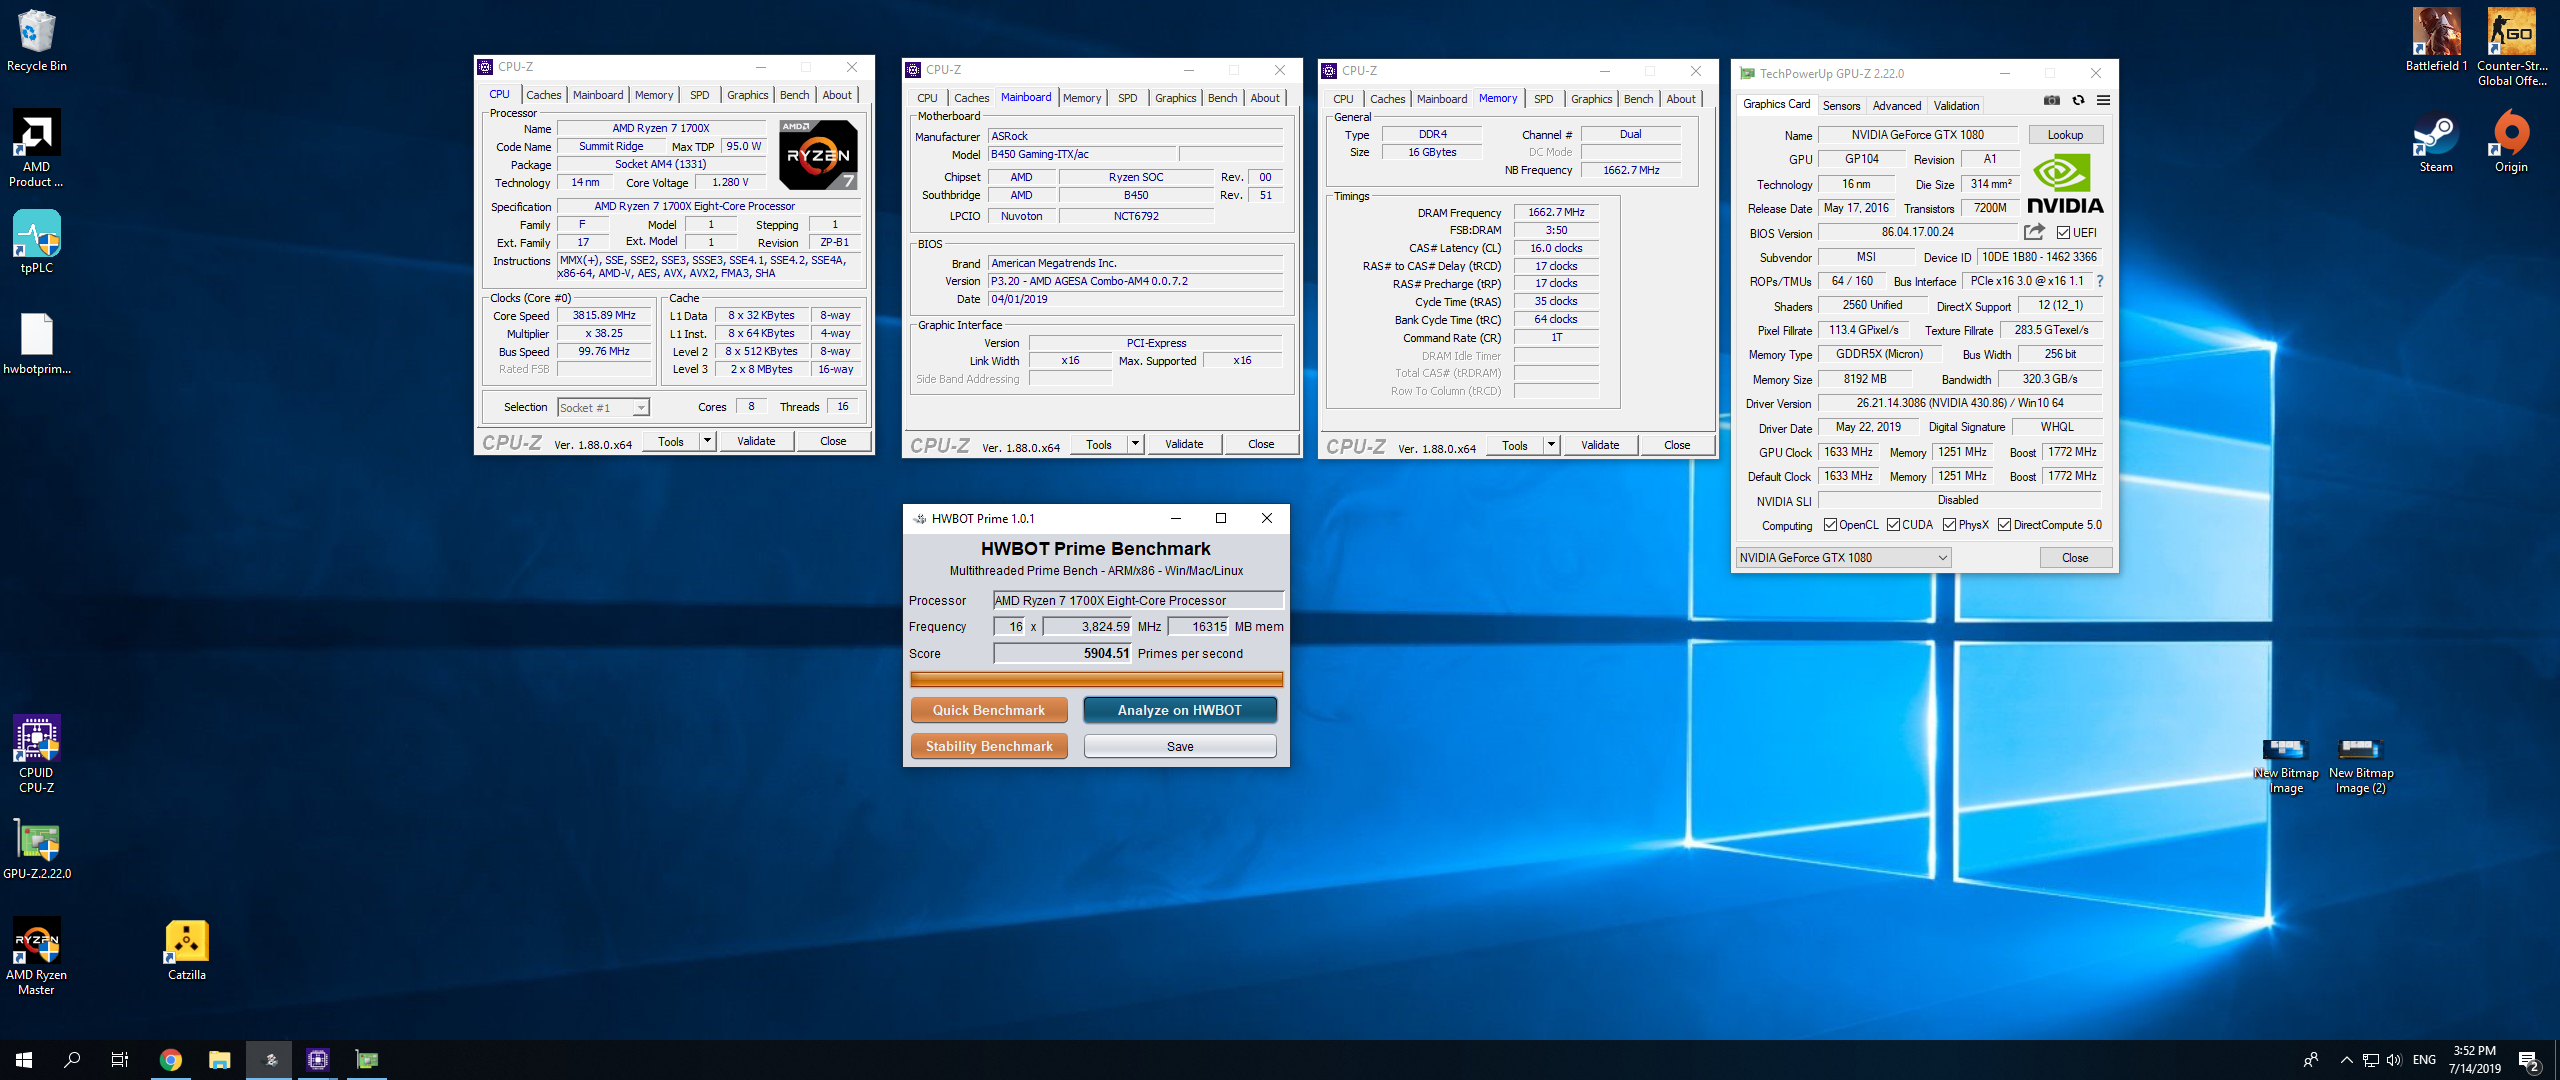This screenshot has height=1080, width=2560.
Task: Switch to Caches tab in first CPU-Z window
Action: pos(543,95)
